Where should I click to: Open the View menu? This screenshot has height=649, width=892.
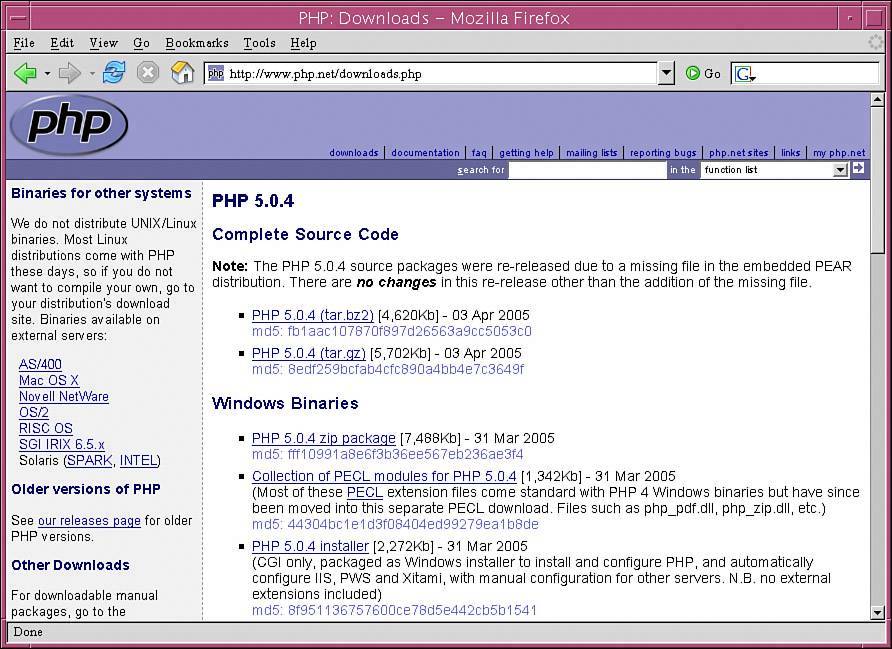(104, 43)
